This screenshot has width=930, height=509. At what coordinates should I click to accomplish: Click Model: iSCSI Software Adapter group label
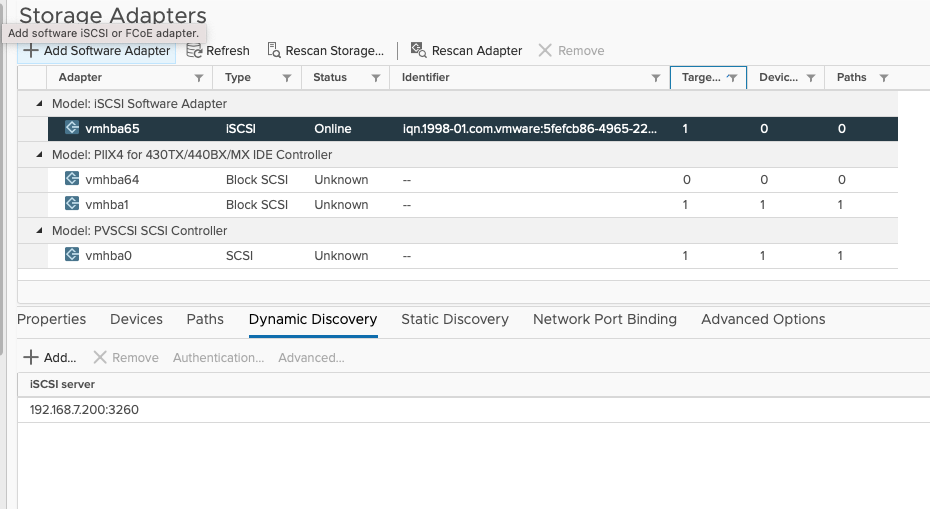[139, 104]
